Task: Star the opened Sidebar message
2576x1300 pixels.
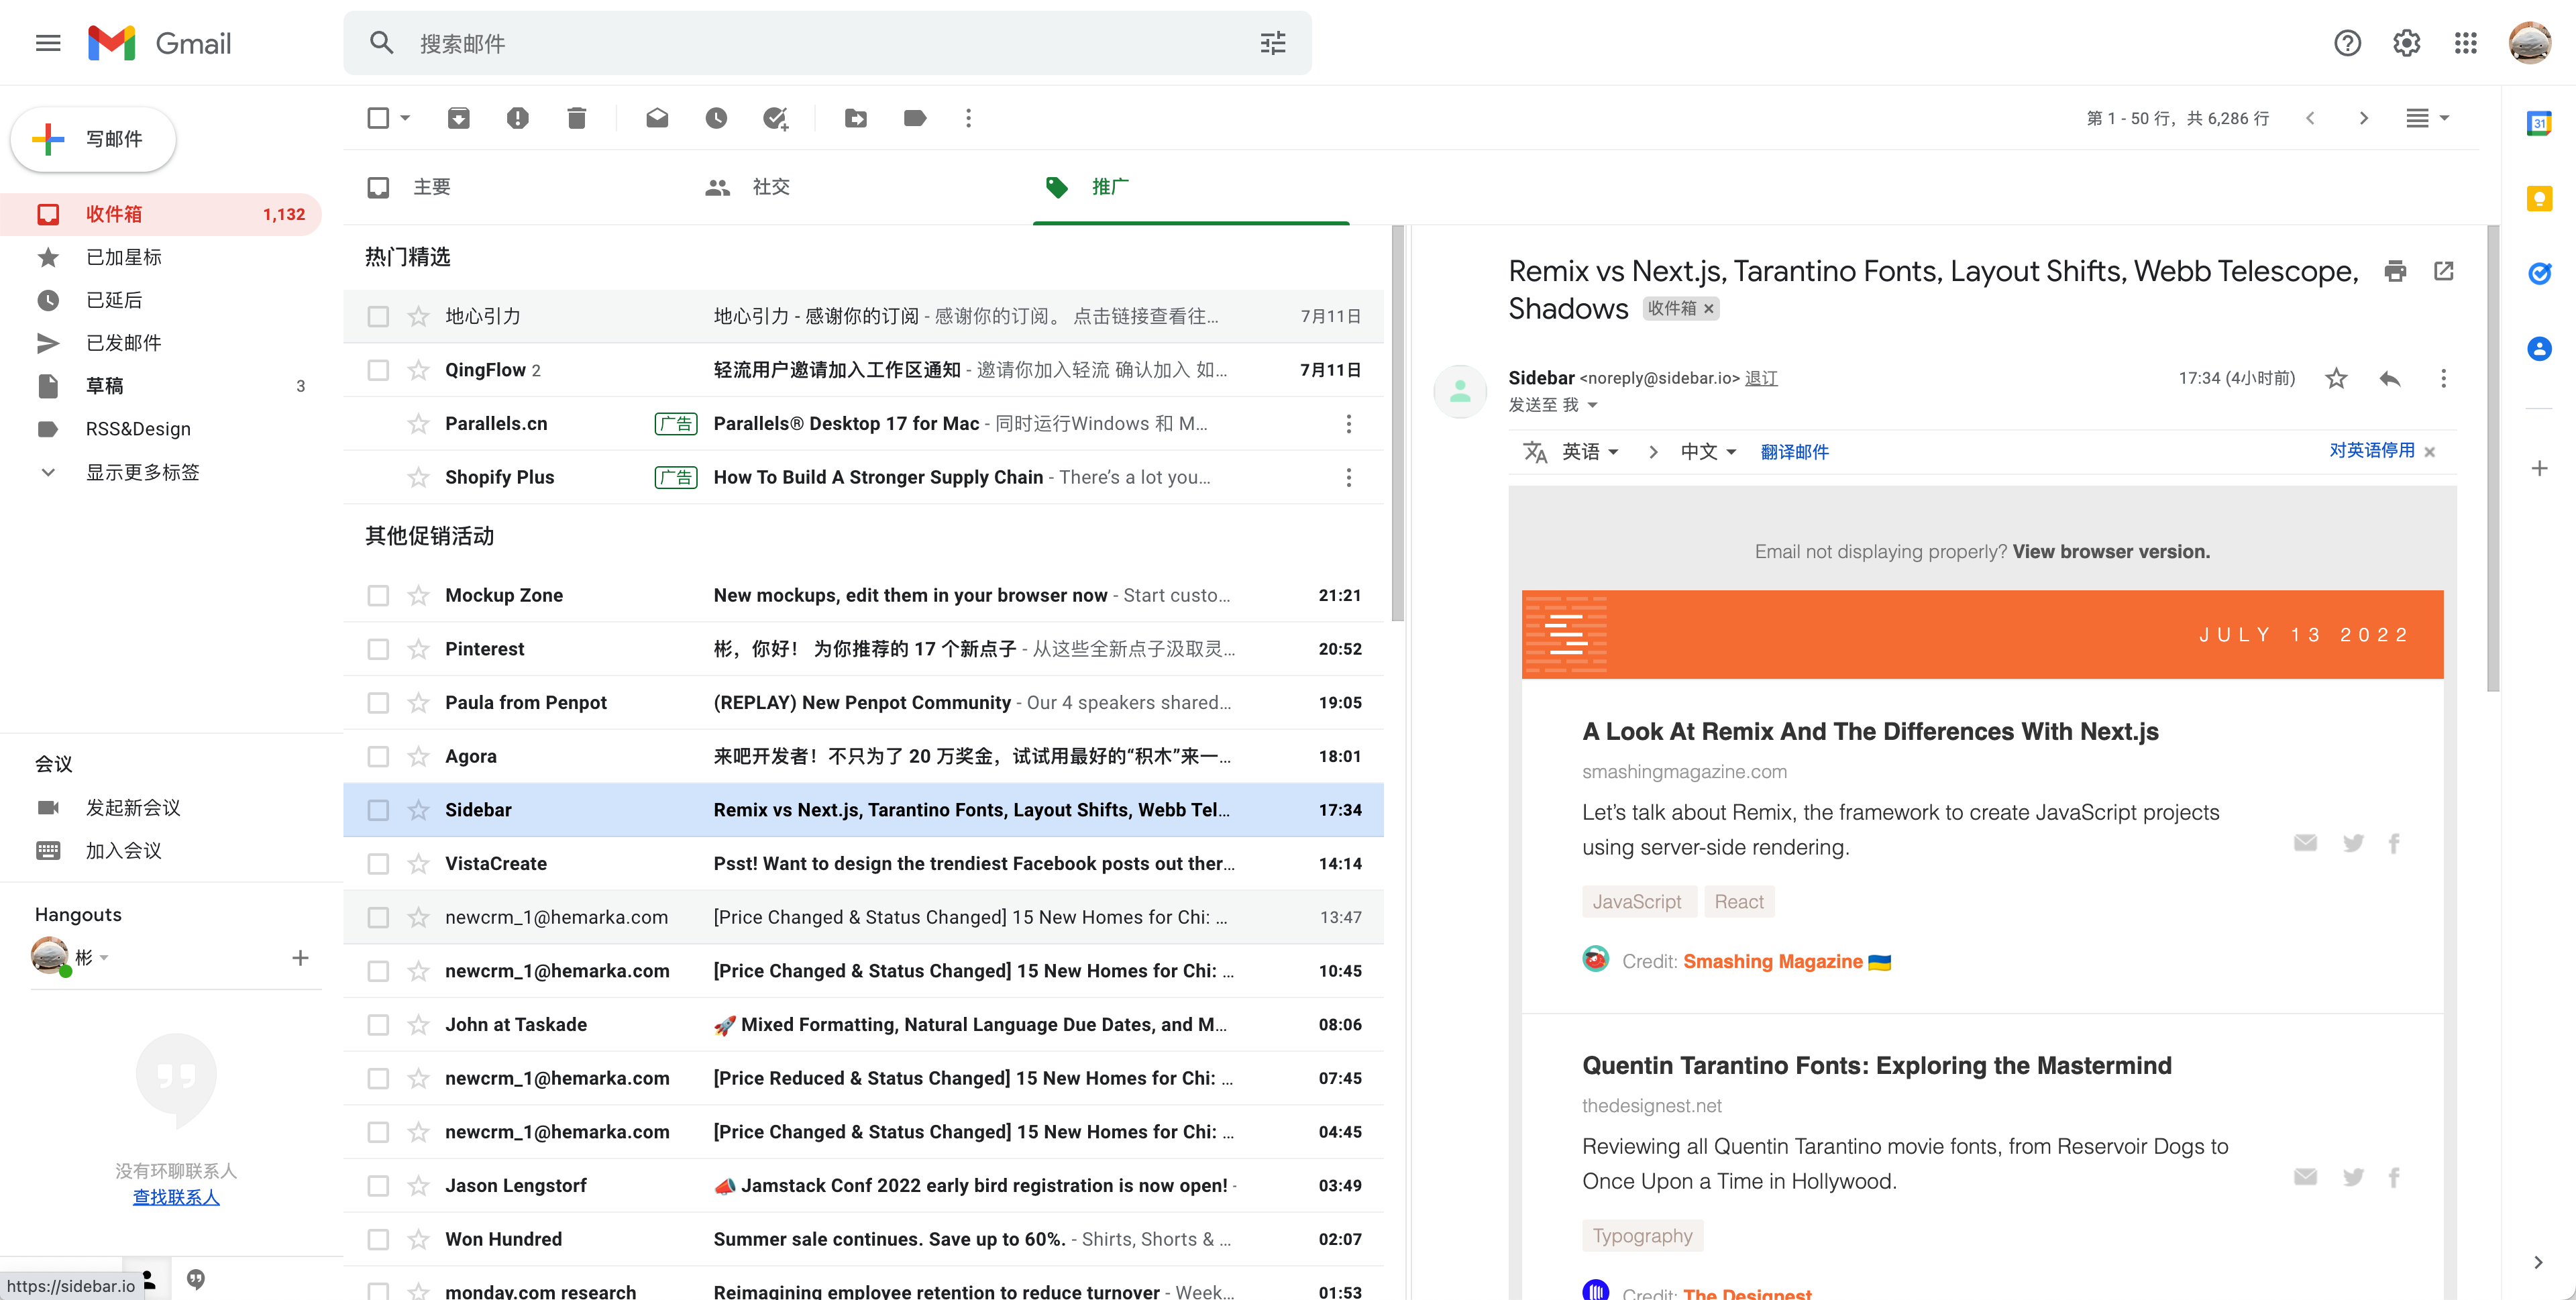Action: 2336,378
